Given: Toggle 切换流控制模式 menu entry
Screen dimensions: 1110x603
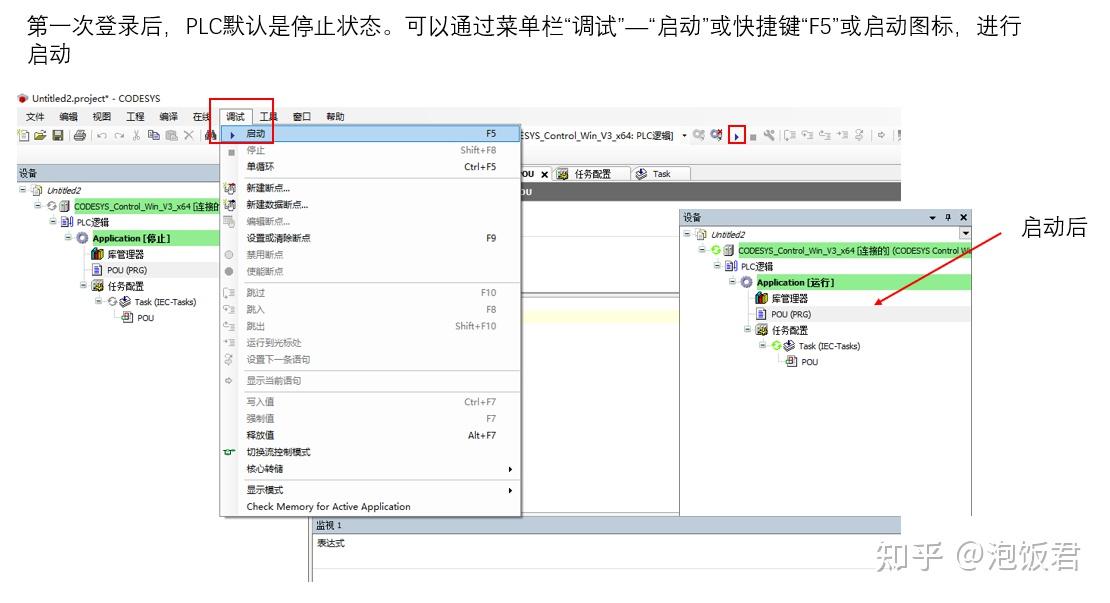Looking at the screenshot, I should coord(370,452).
